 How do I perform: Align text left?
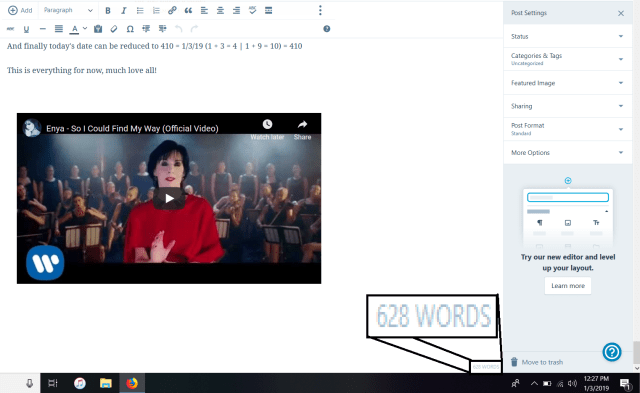(x=204, y=11)
